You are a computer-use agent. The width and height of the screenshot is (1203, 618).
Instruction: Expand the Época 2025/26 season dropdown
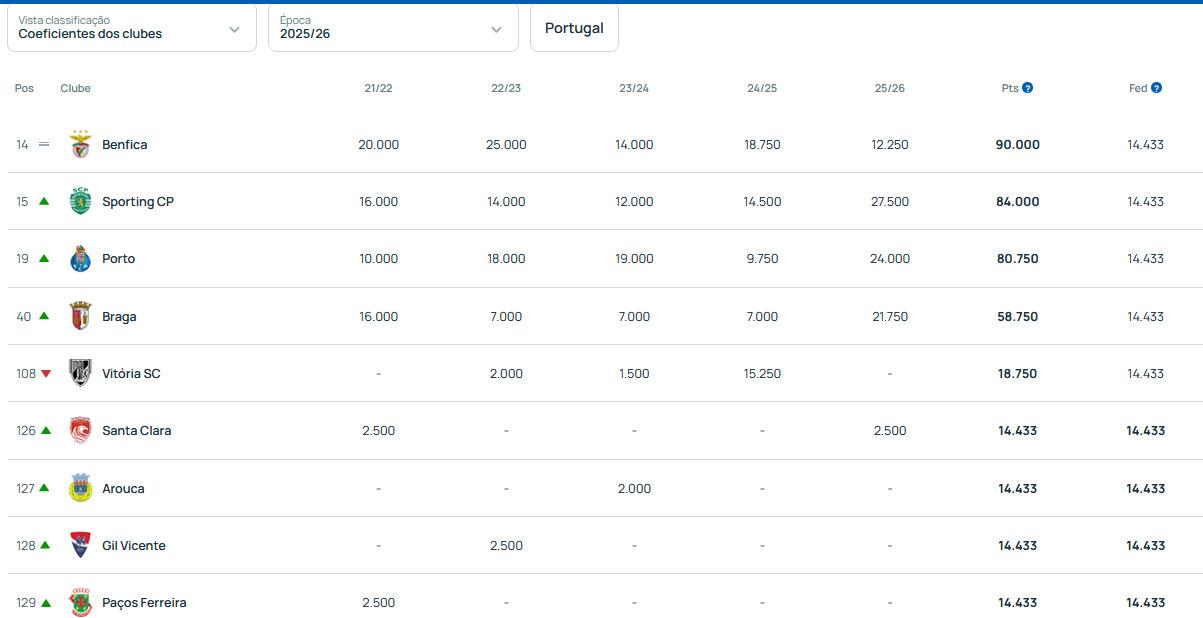(393, 28)
